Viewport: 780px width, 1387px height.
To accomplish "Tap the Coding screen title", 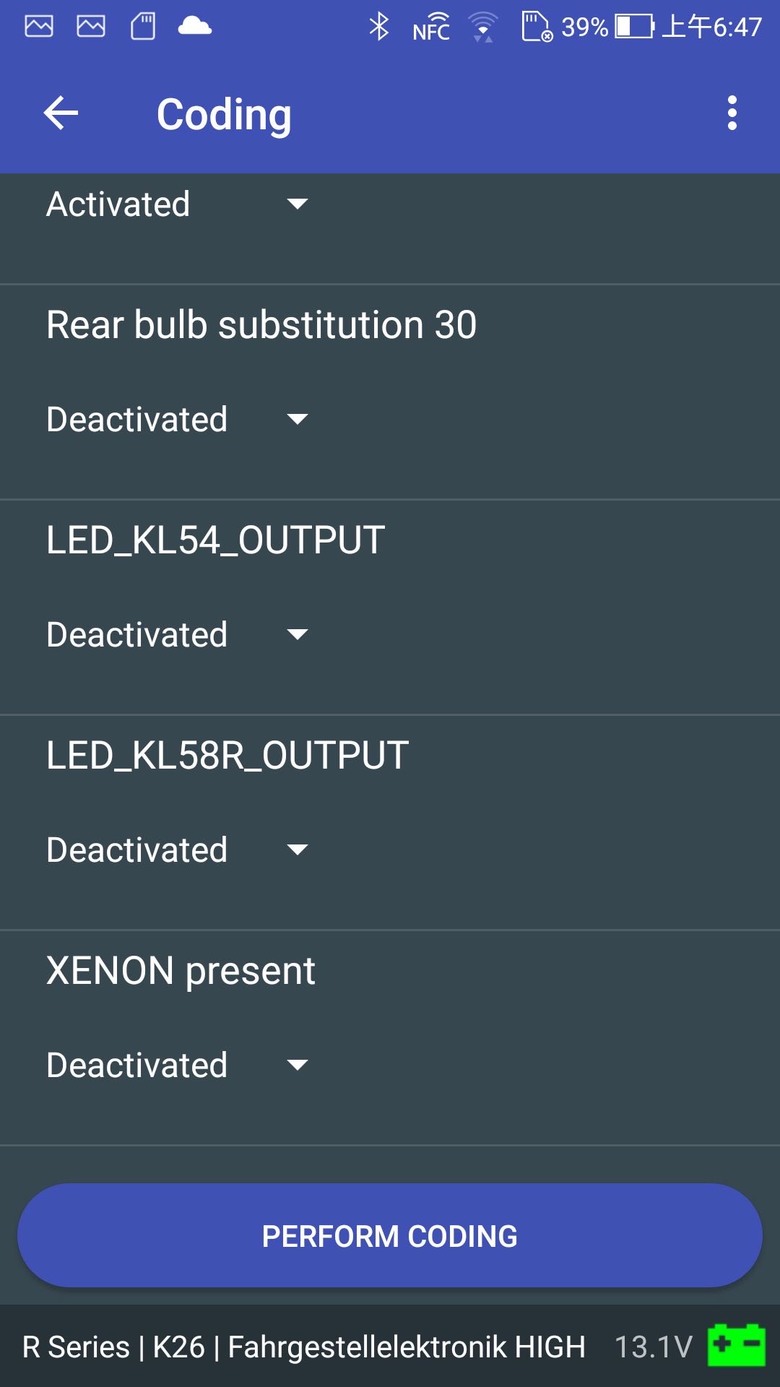I will pyautogui.click(x=224, y=115).
